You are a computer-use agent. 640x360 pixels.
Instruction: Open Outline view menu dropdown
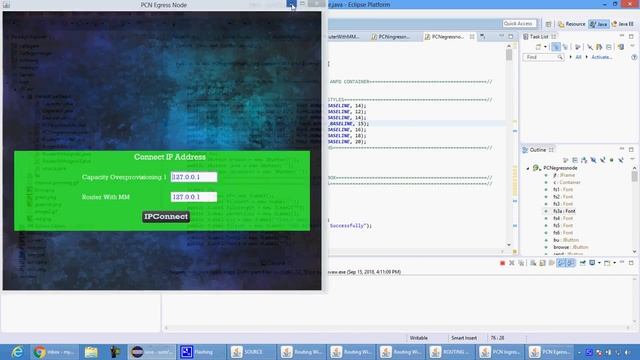(632, 160)
